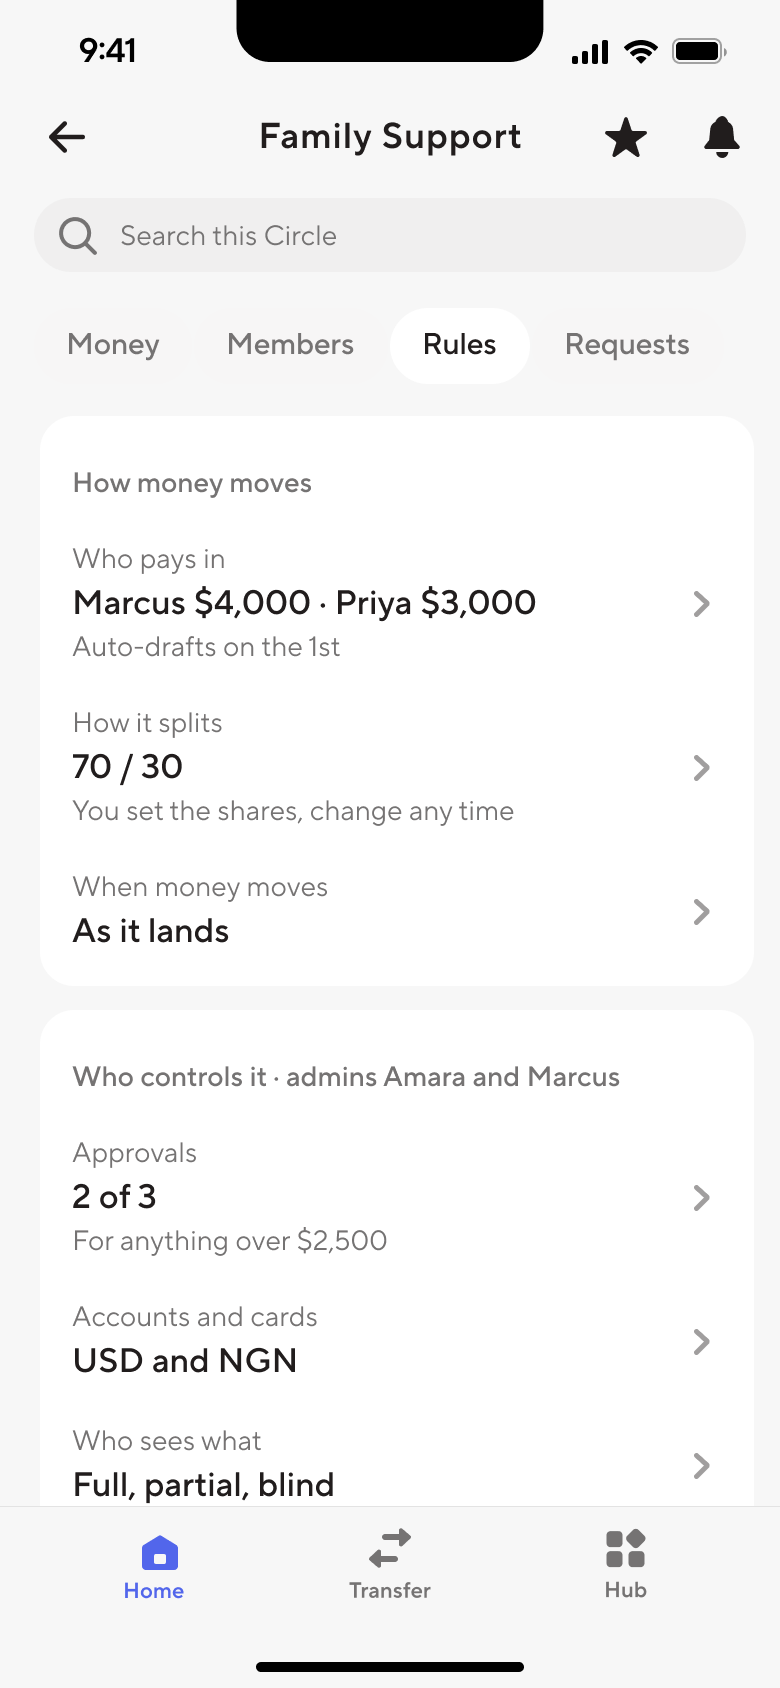Focus the Search this Circle field
The width and height of the screenshot is (780, 1688).
[x=390, y=235]
